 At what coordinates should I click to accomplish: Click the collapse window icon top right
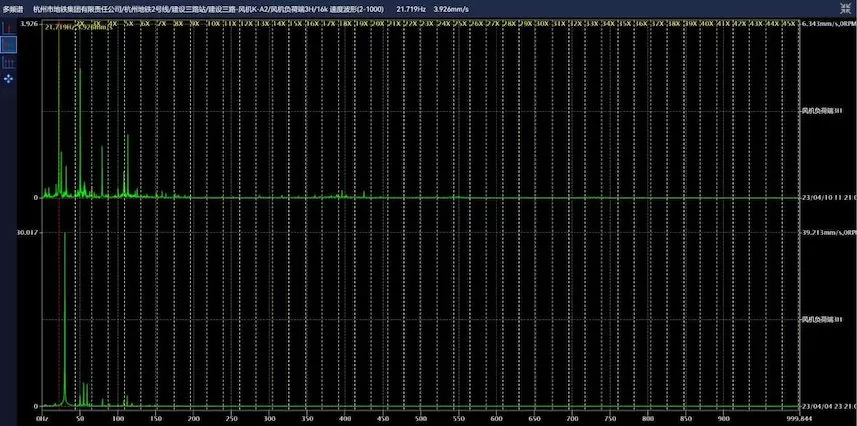point(845,8)
